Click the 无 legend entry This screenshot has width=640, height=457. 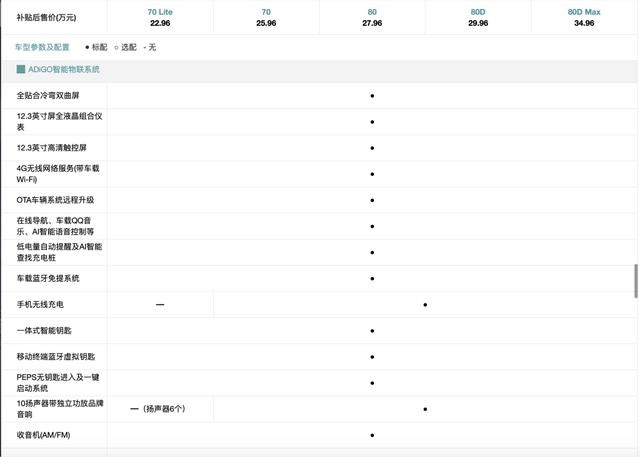pyautogui.click(x=150, y=47)
